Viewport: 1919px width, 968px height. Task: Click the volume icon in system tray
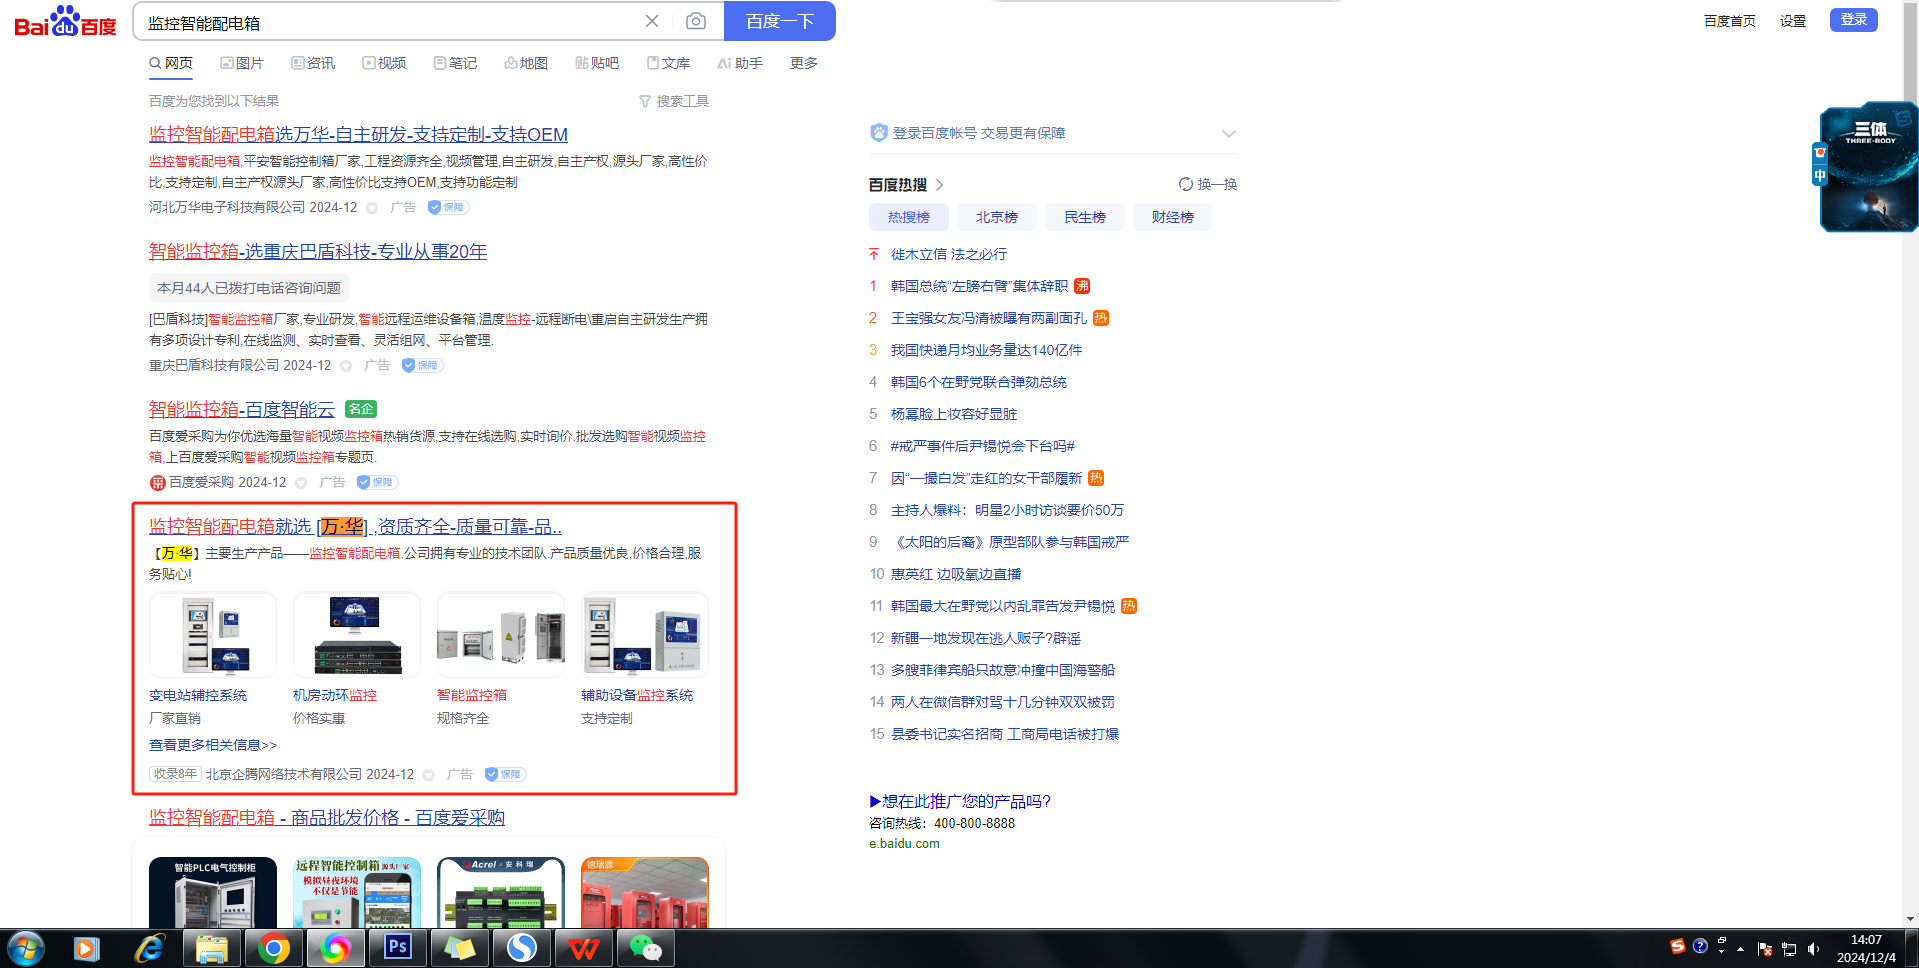[x=1813, y=948]
